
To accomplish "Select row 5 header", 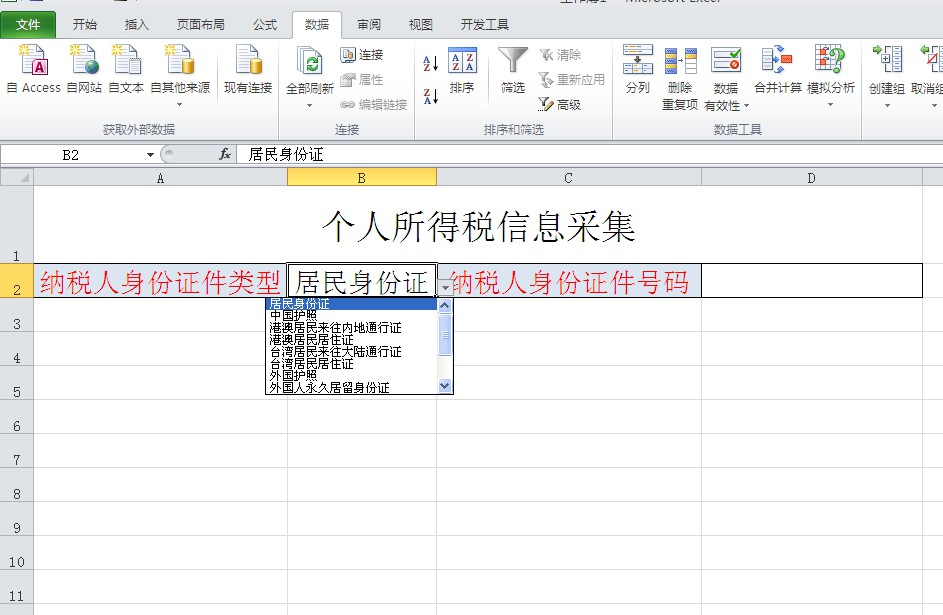I will coord(17,383).
